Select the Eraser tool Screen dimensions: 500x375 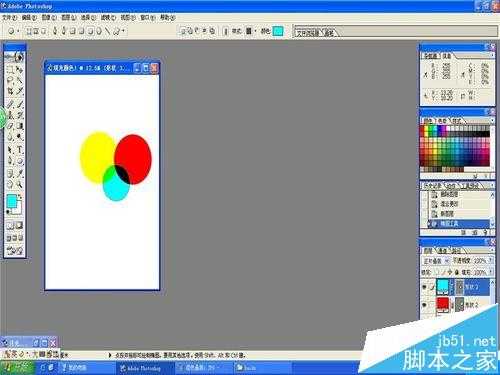click(10, 126)
